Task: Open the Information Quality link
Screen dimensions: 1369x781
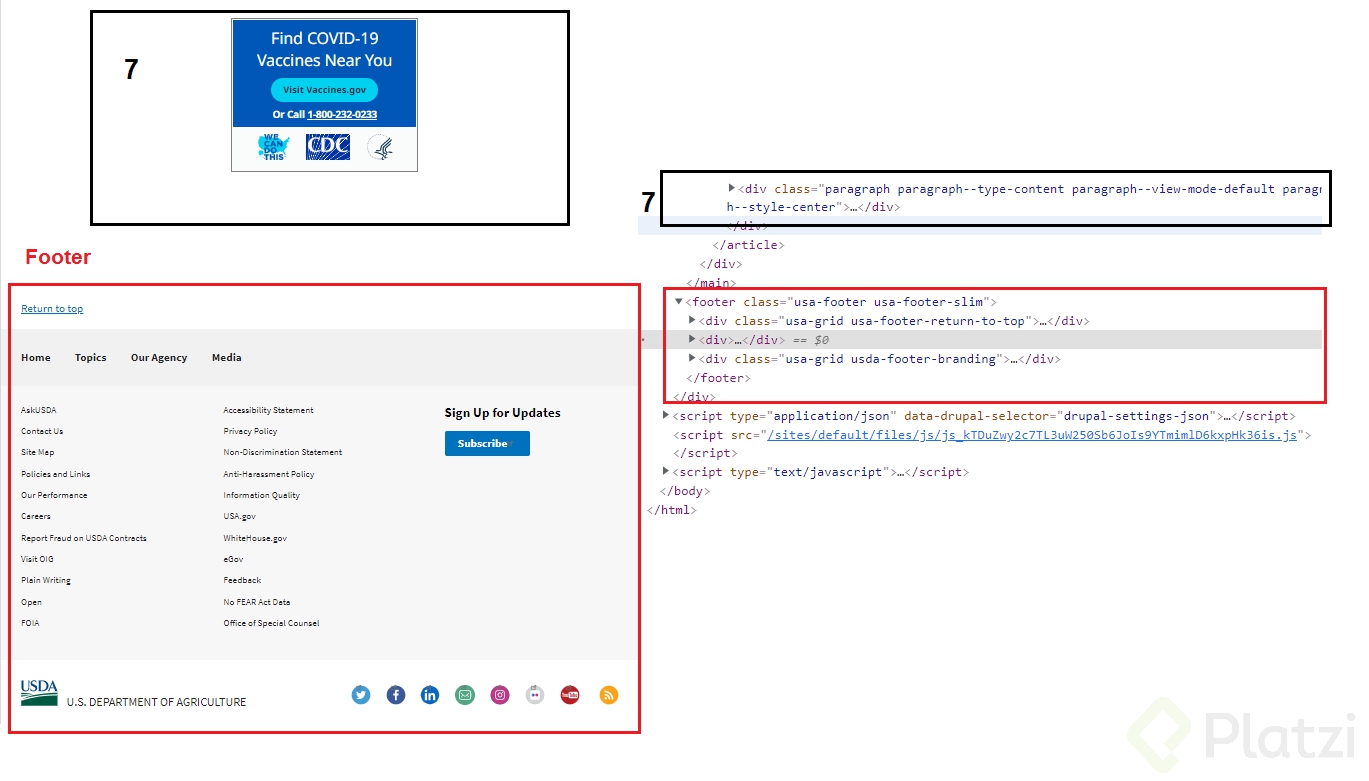Action: coord(262,495)
